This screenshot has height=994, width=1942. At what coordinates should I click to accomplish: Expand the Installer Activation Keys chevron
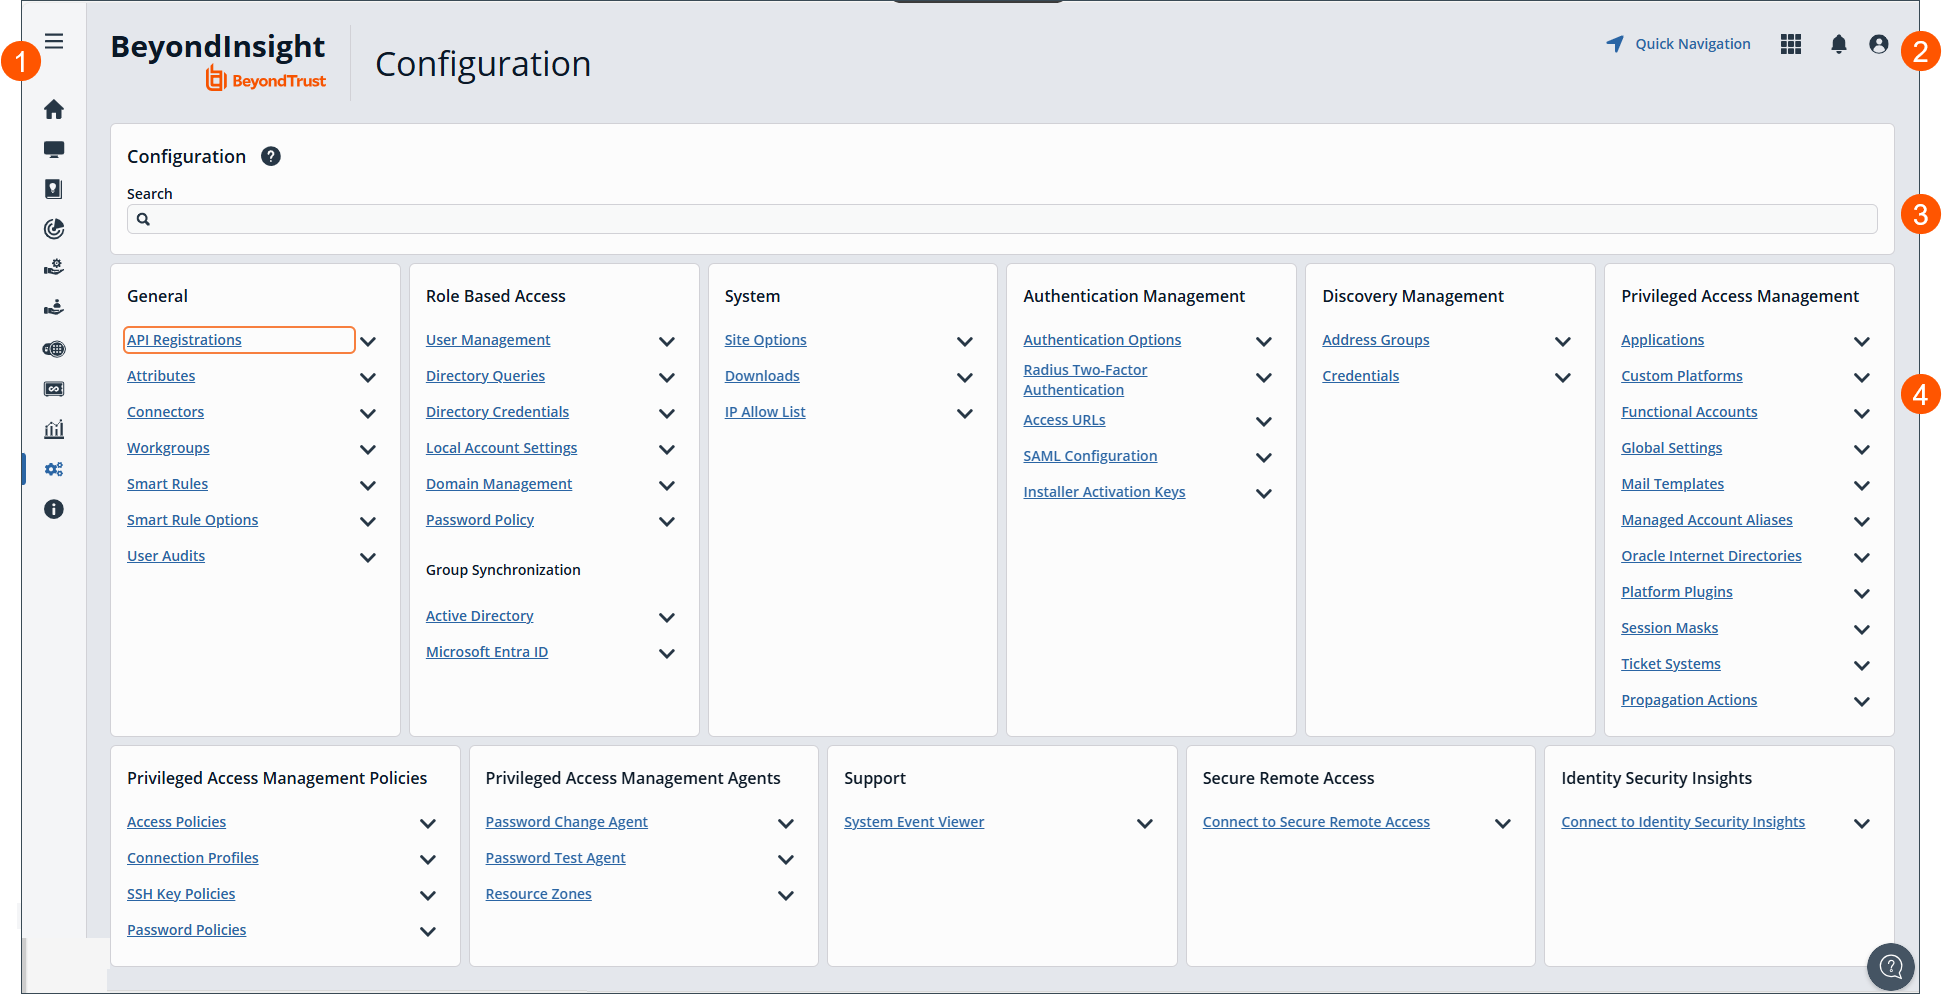(1264, 493)
